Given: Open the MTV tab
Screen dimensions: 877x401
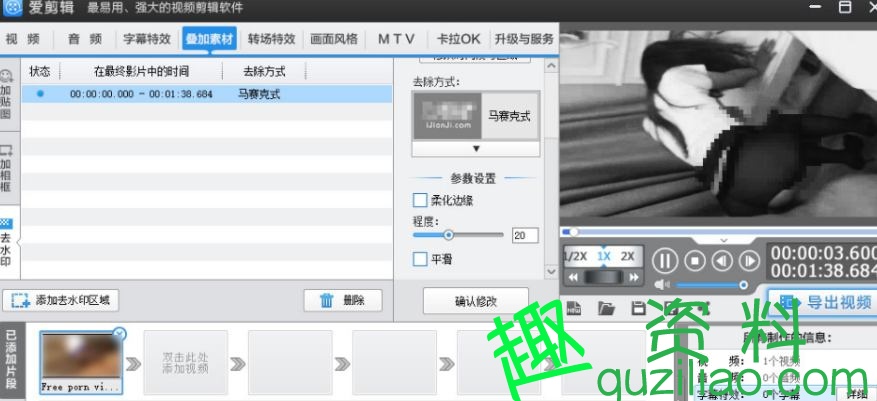Looking at the screenshot, I should click(x=397, y=39).
